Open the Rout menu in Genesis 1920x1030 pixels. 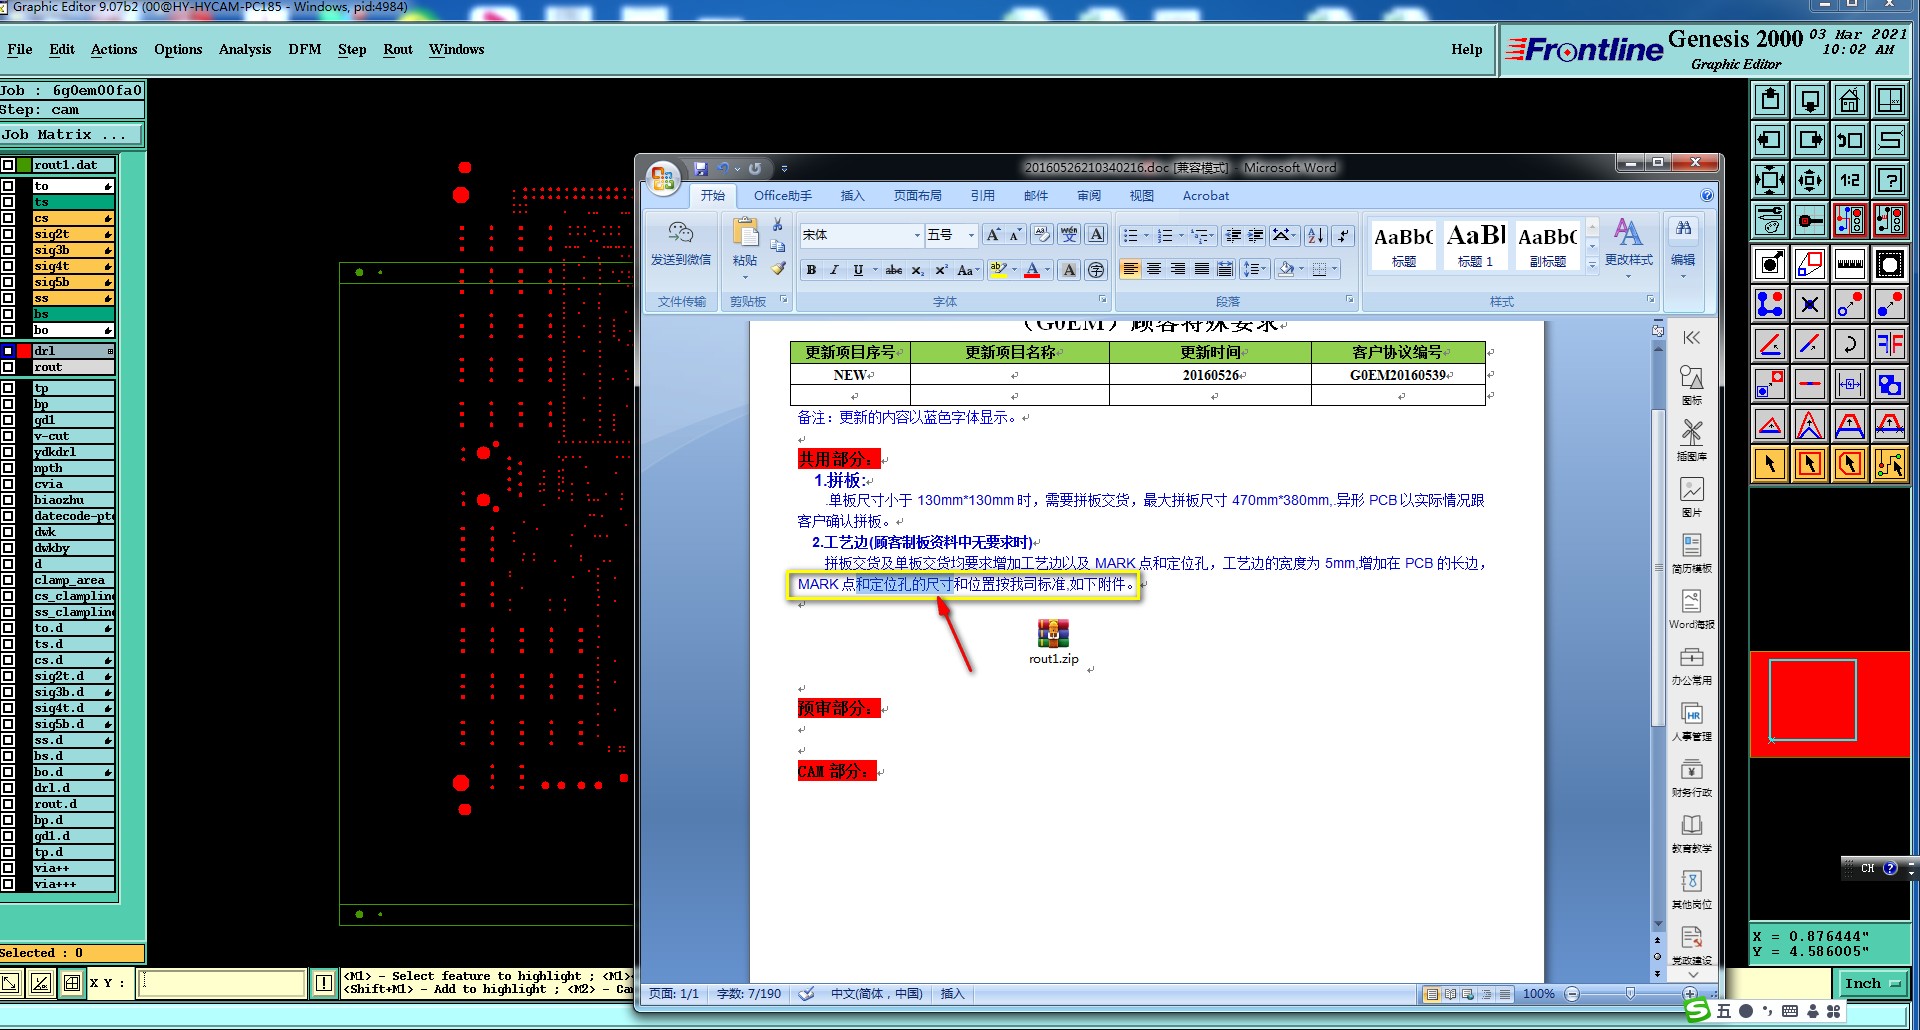point(398,49)
